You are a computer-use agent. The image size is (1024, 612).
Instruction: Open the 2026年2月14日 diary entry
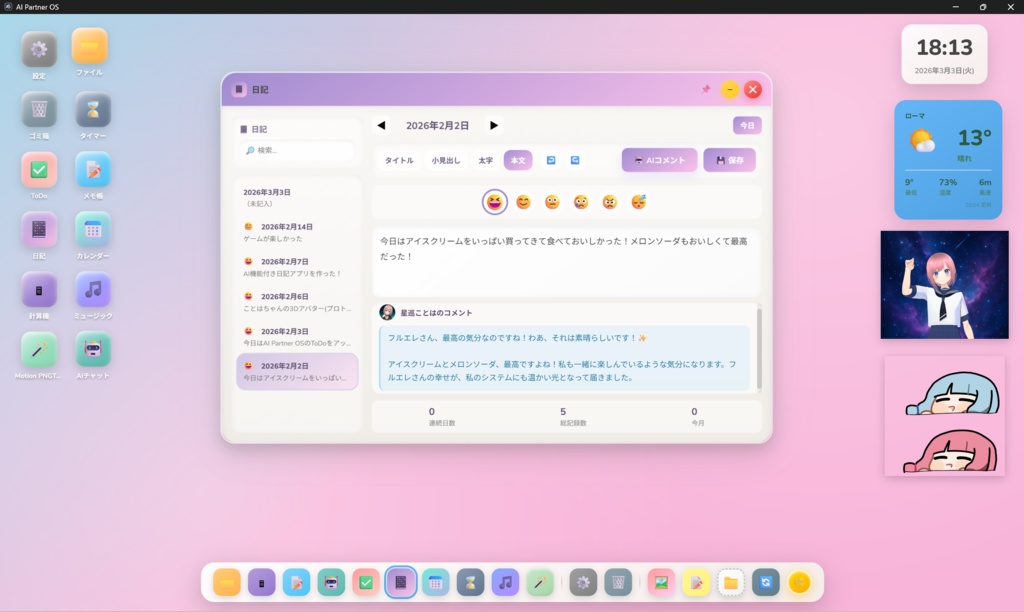pyautogui.click(x=296, y=231)
